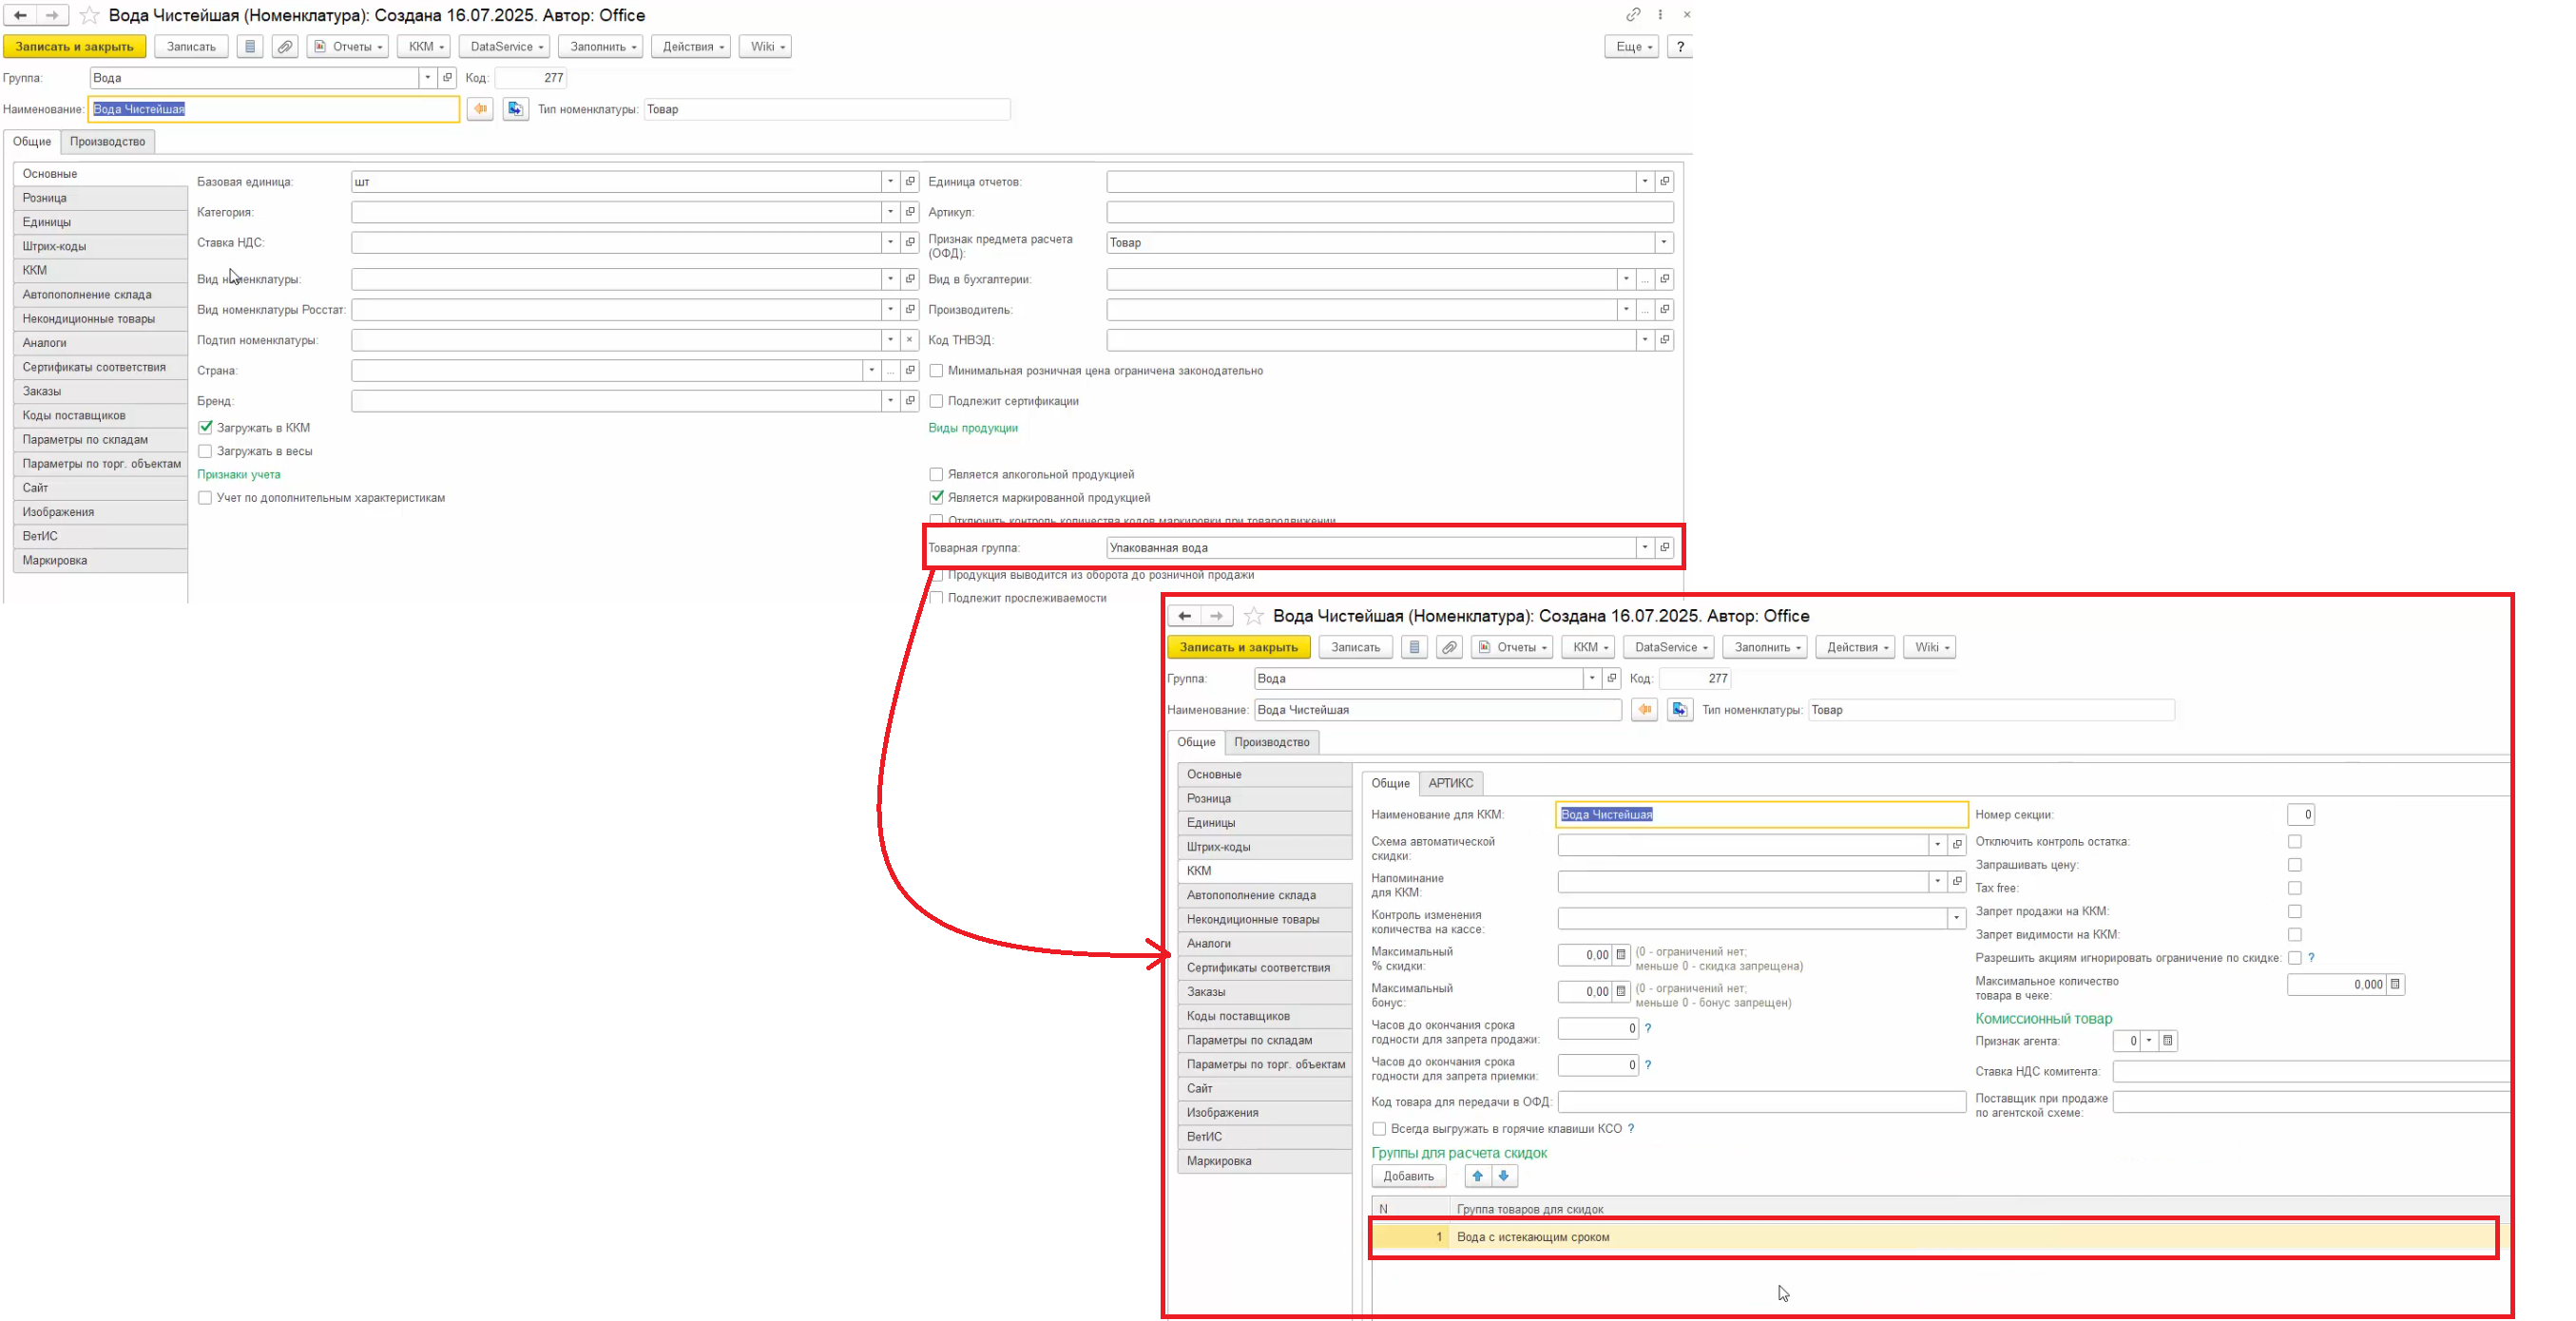Open the help question mark button
2576x1321 pixels.
point(1680,47)
